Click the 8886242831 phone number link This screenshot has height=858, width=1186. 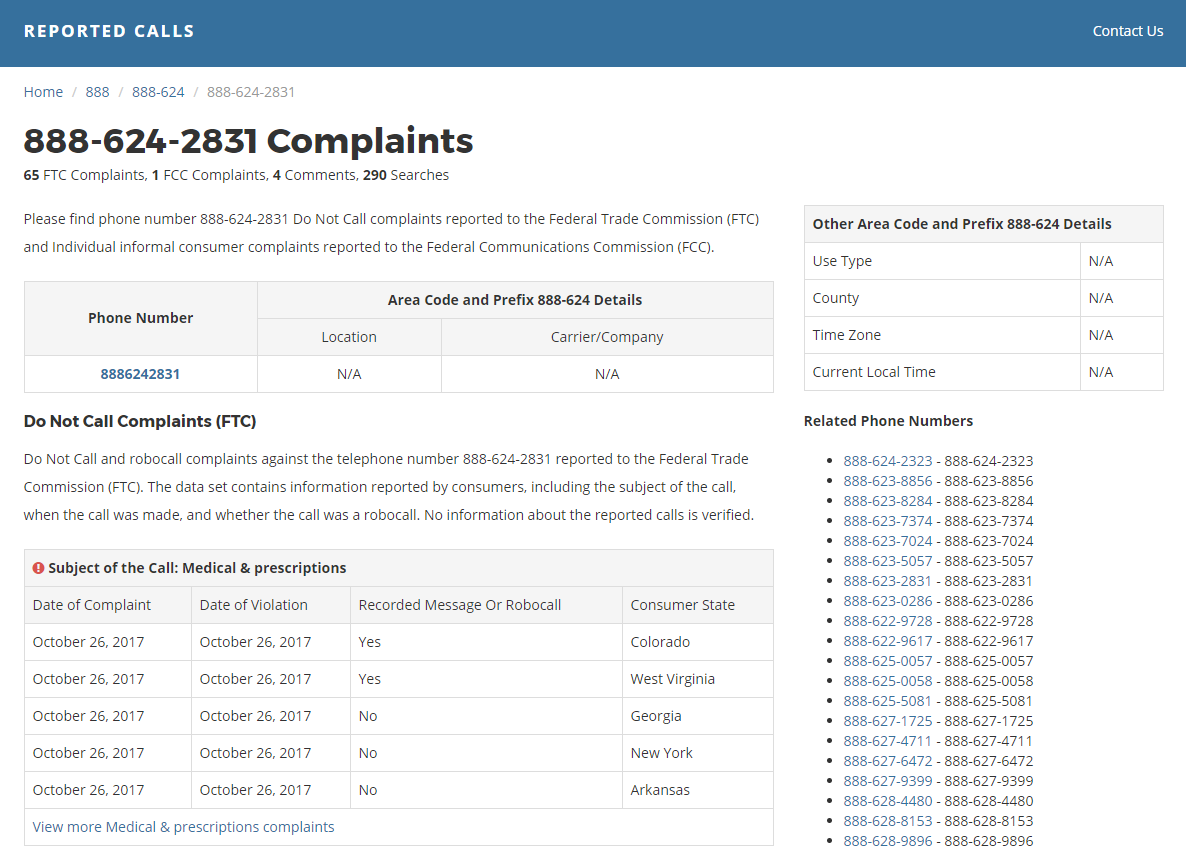click(140, 373)
